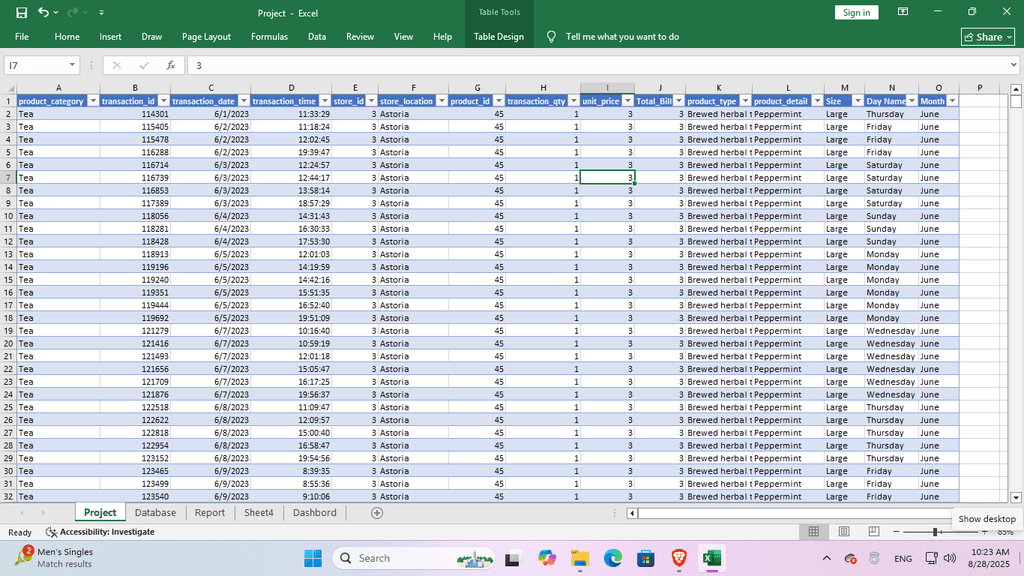This screenshot has height=576, width=1024.
Task: Open Brave browser from taskbar
Action: tap(679, 558)
